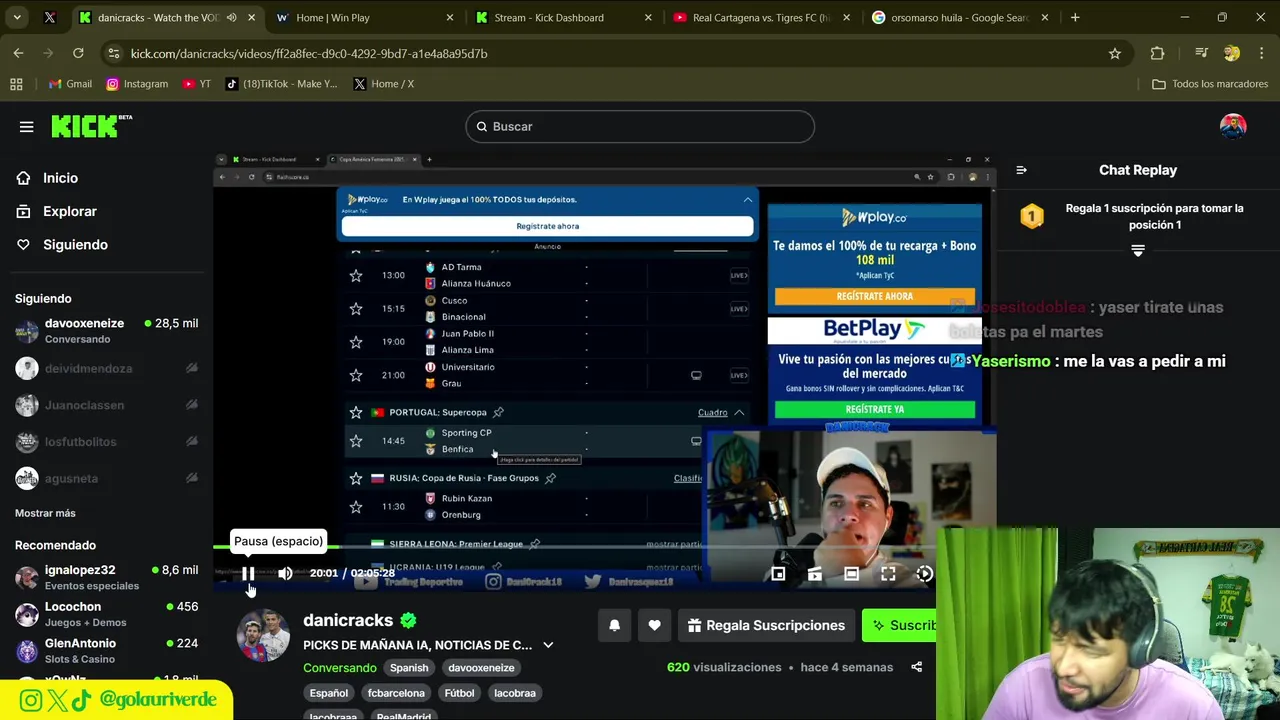Switch to the X pinned tab

(x=50, y=17)
